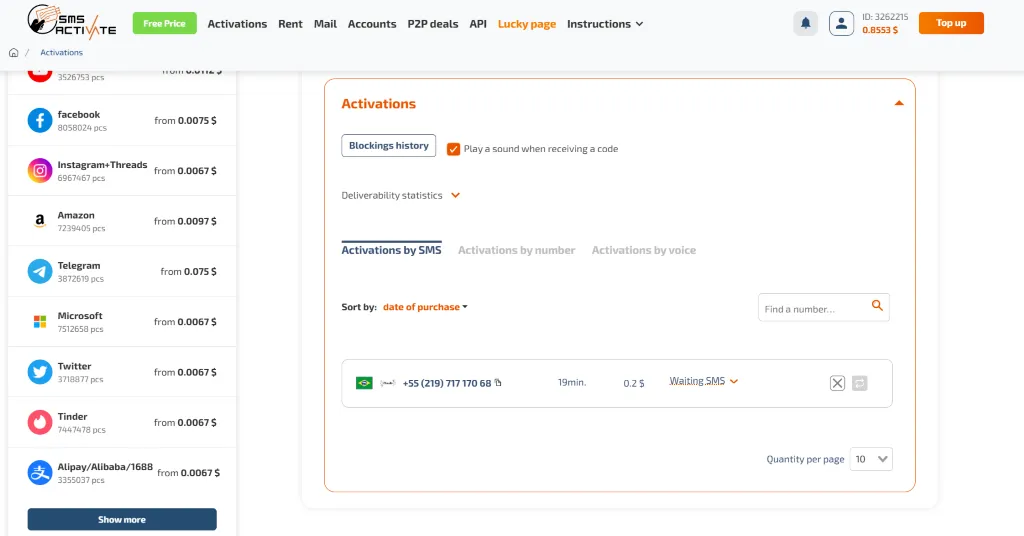This screenshot has height=536, width=1024.
Task: Click the Activations breadcrumb link
Action: [x=61, y=52]
